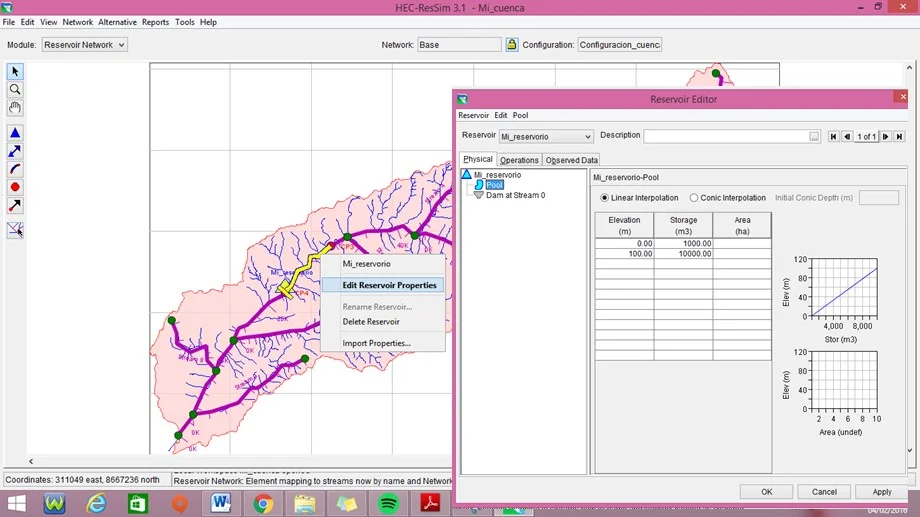
Task: Open Spotify from taskbar
Action: coord(388,504)
